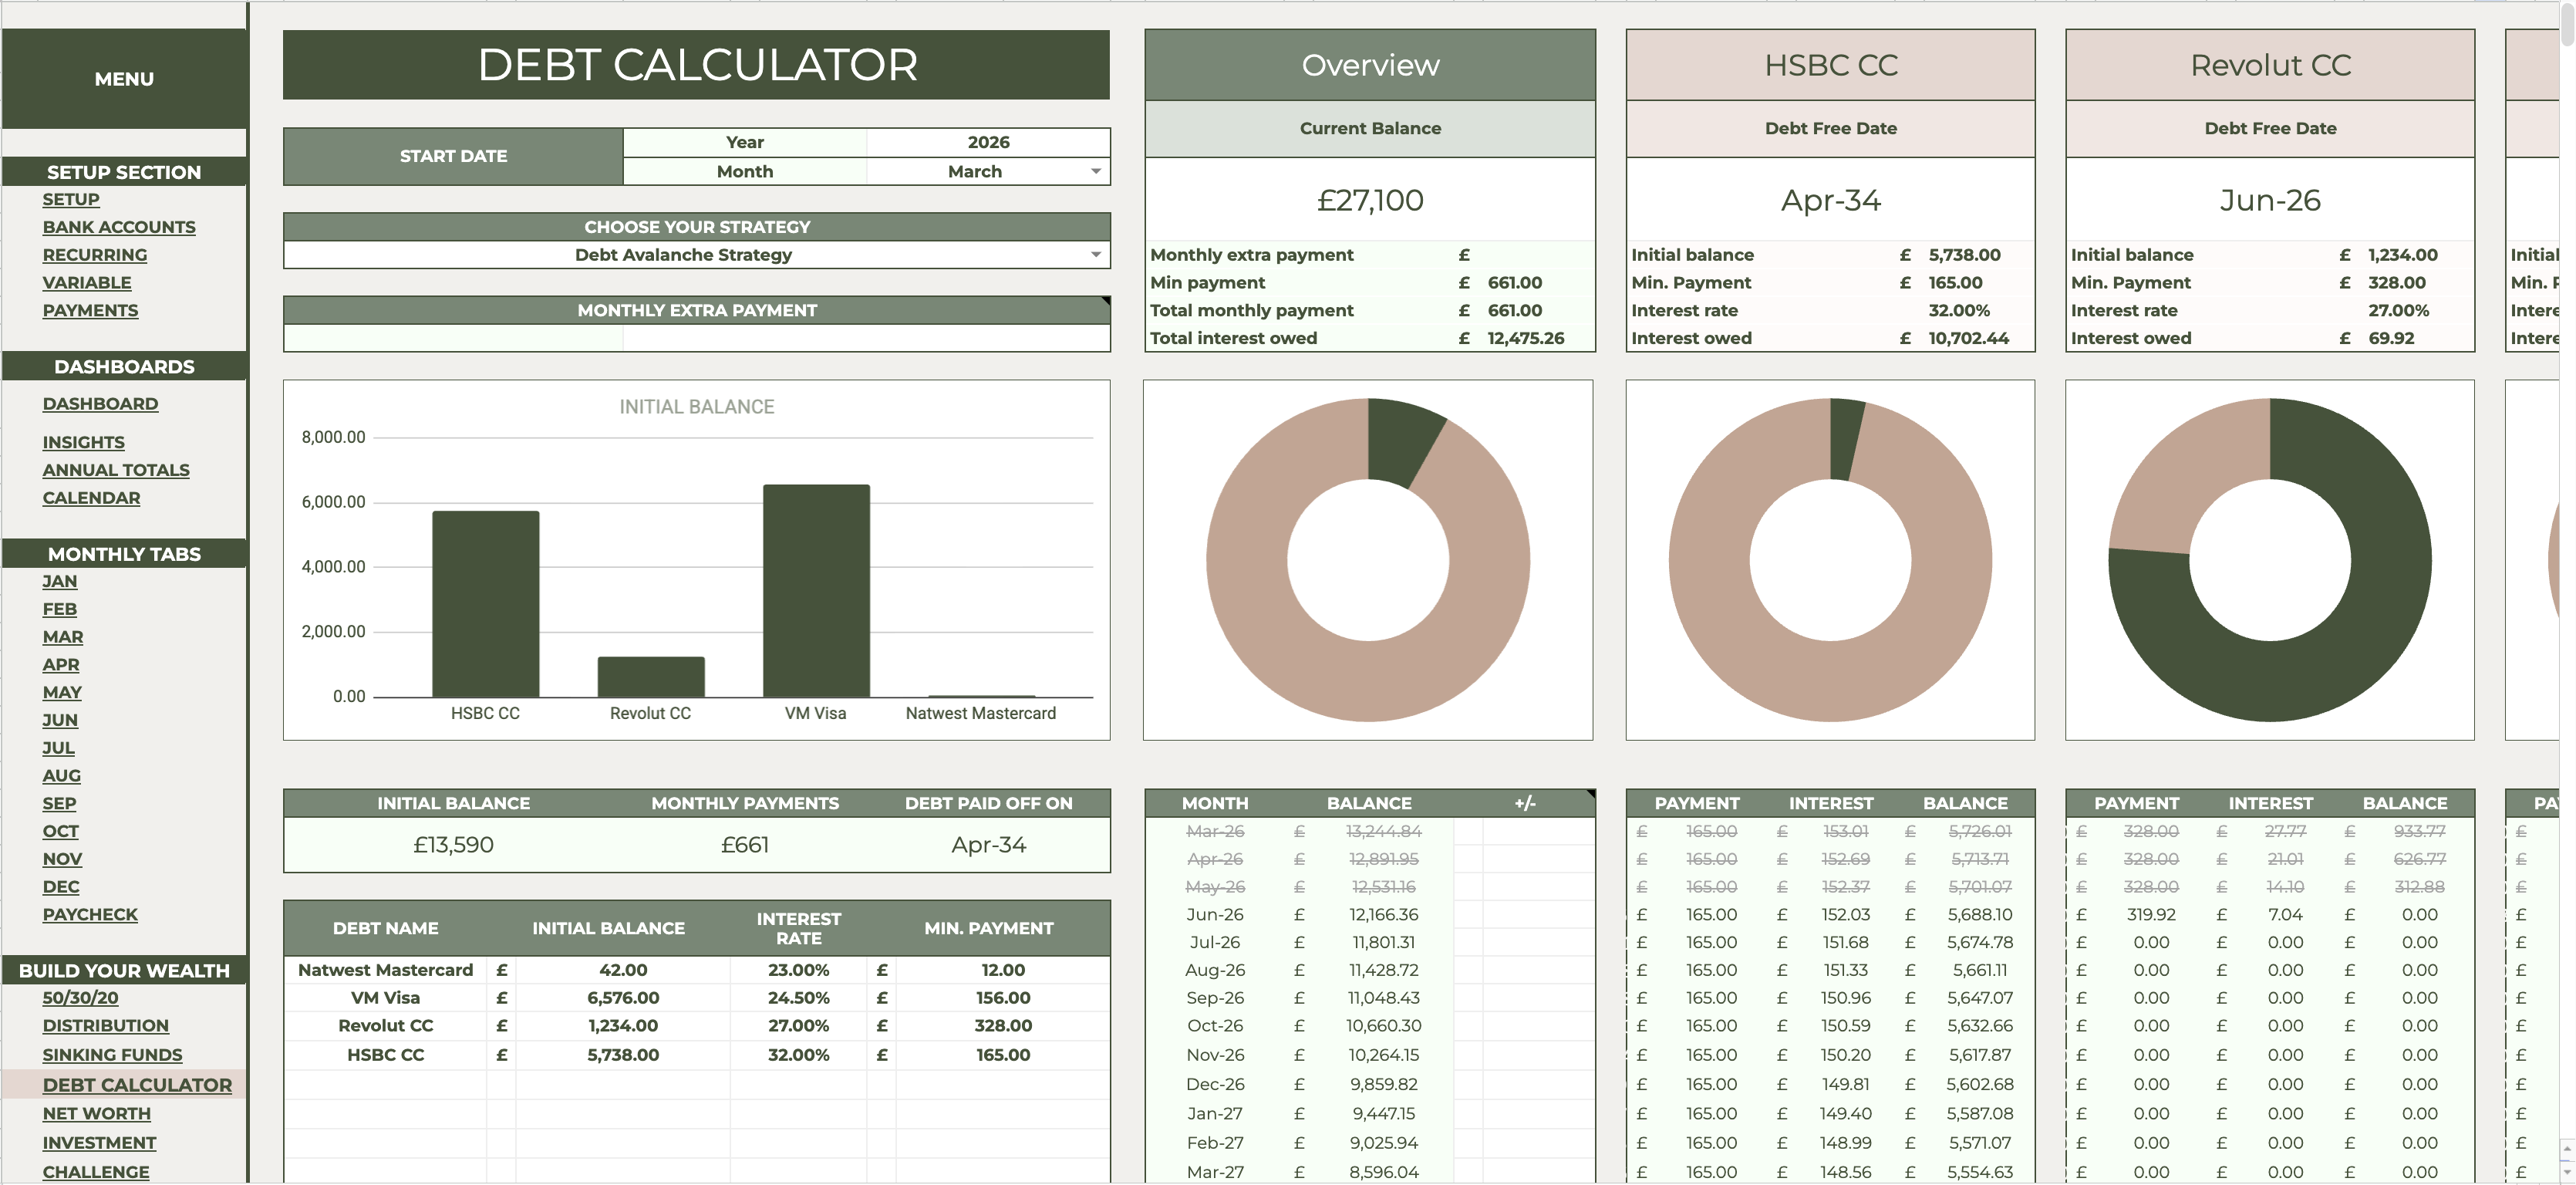Image resolution: width=2576 pixels, height=1185 pixels.
Task: Open the INSIGHTS link
Action: pyautogui.click(x=83, y=442)
